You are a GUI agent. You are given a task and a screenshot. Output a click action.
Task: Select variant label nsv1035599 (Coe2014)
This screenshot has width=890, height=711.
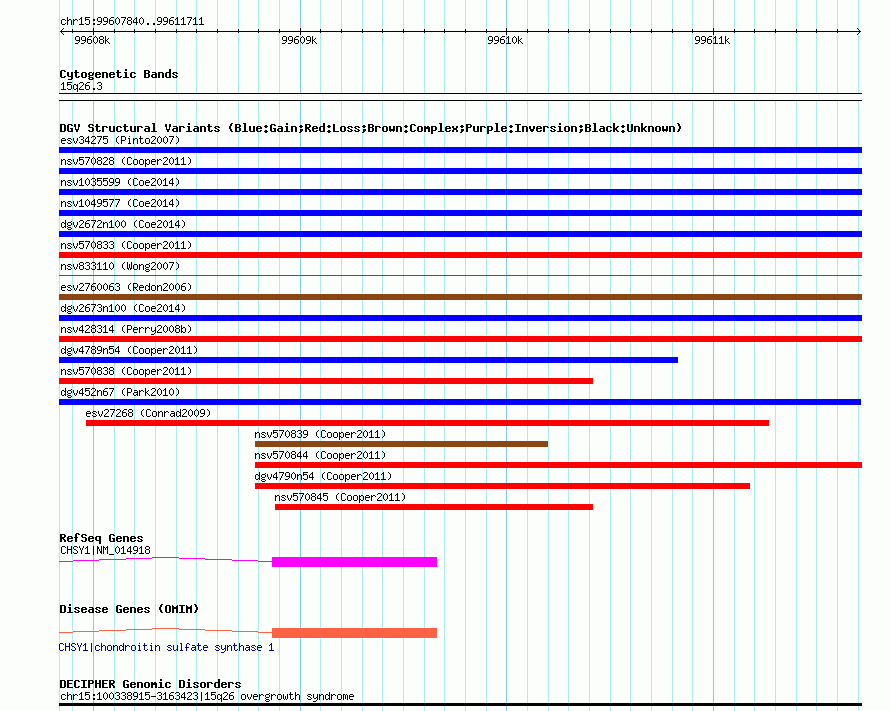[x=120, y=182]
